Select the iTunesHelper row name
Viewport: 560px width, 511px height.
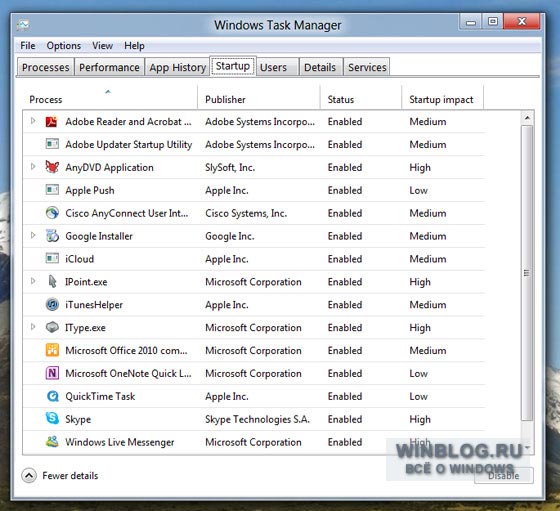(94, 305)
